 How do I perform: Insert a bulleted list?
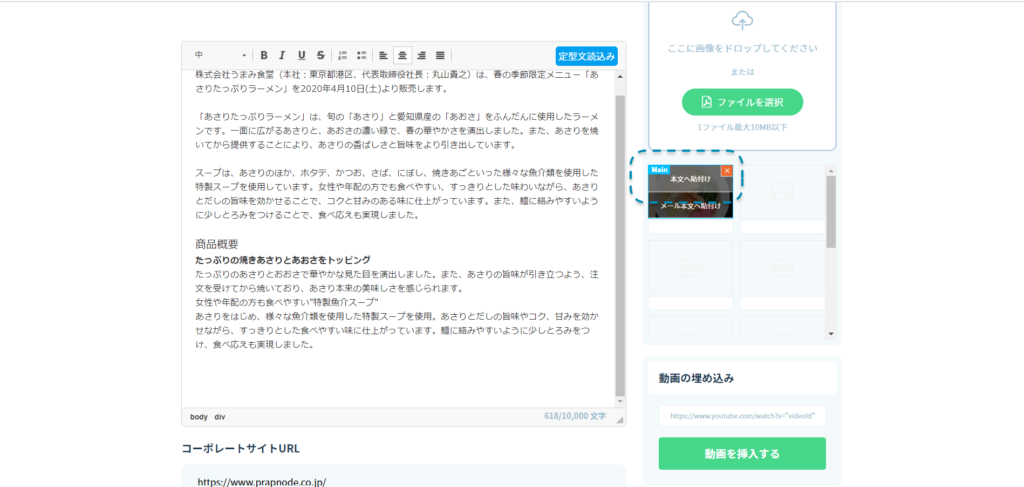361,56
